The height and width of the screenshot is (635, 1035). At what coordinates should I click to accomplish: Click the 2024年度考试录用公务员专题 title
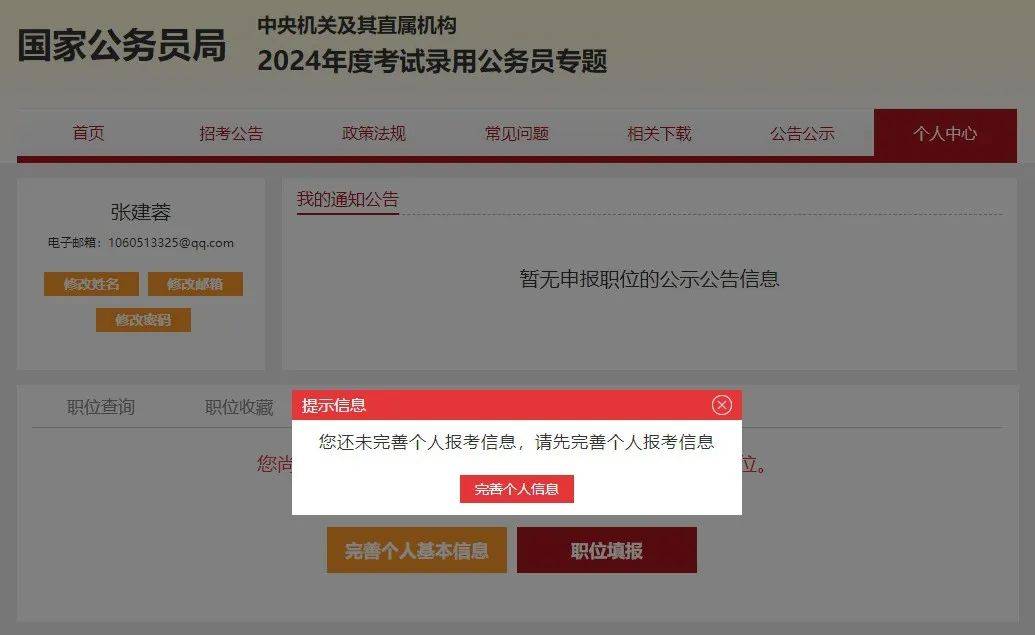(432, 61)
